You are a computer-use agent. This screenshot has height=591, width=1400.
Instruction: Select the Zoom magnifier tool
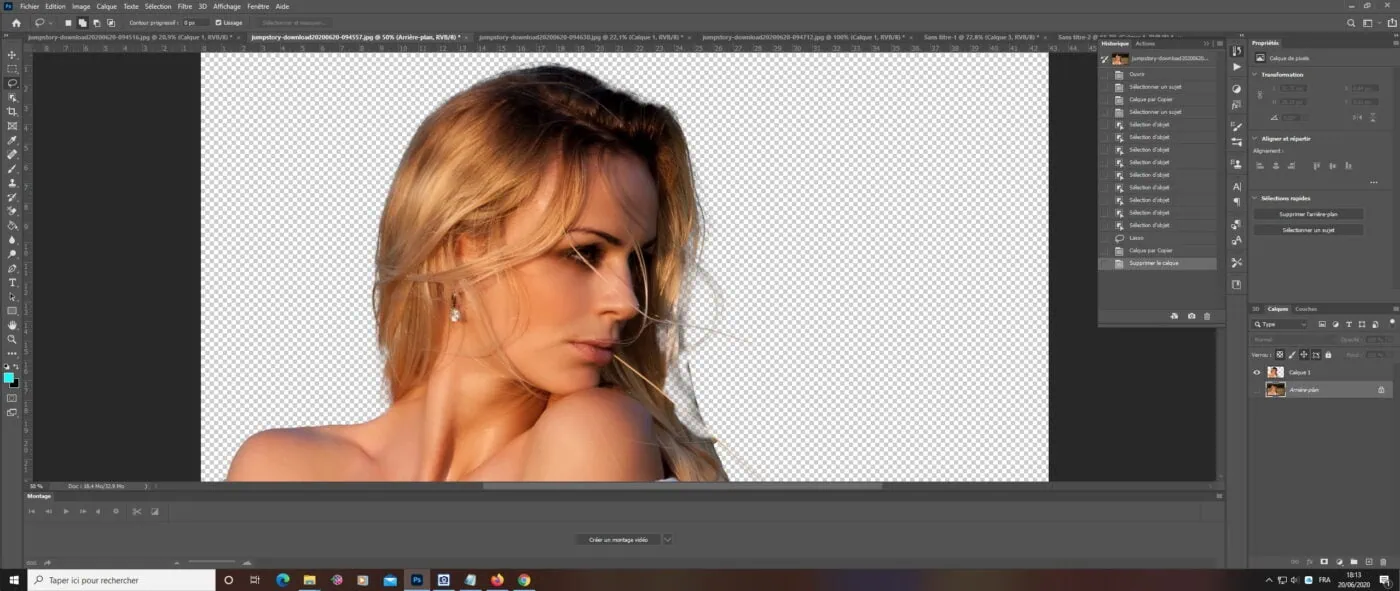tap(12, 339)
